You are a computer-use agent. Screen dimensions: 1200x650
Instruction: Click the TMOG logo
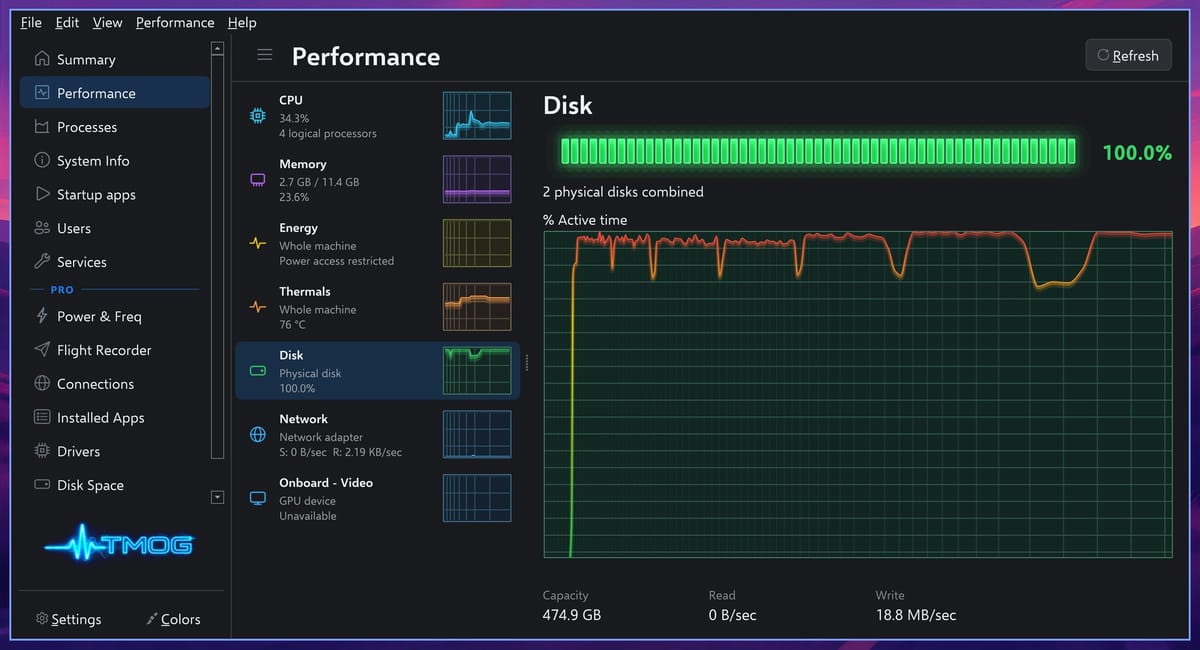click(x=119, y=544)
